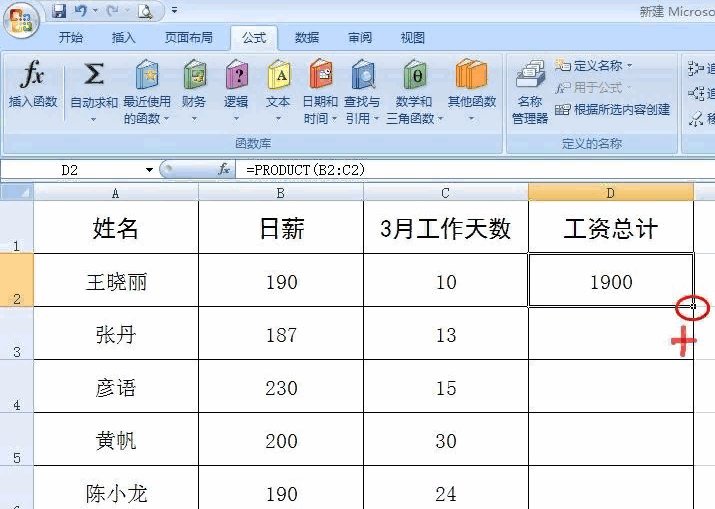This screenshot has width=715, height=509.
Task: Select the cell with value 30
Action: [x=446, y=439]
